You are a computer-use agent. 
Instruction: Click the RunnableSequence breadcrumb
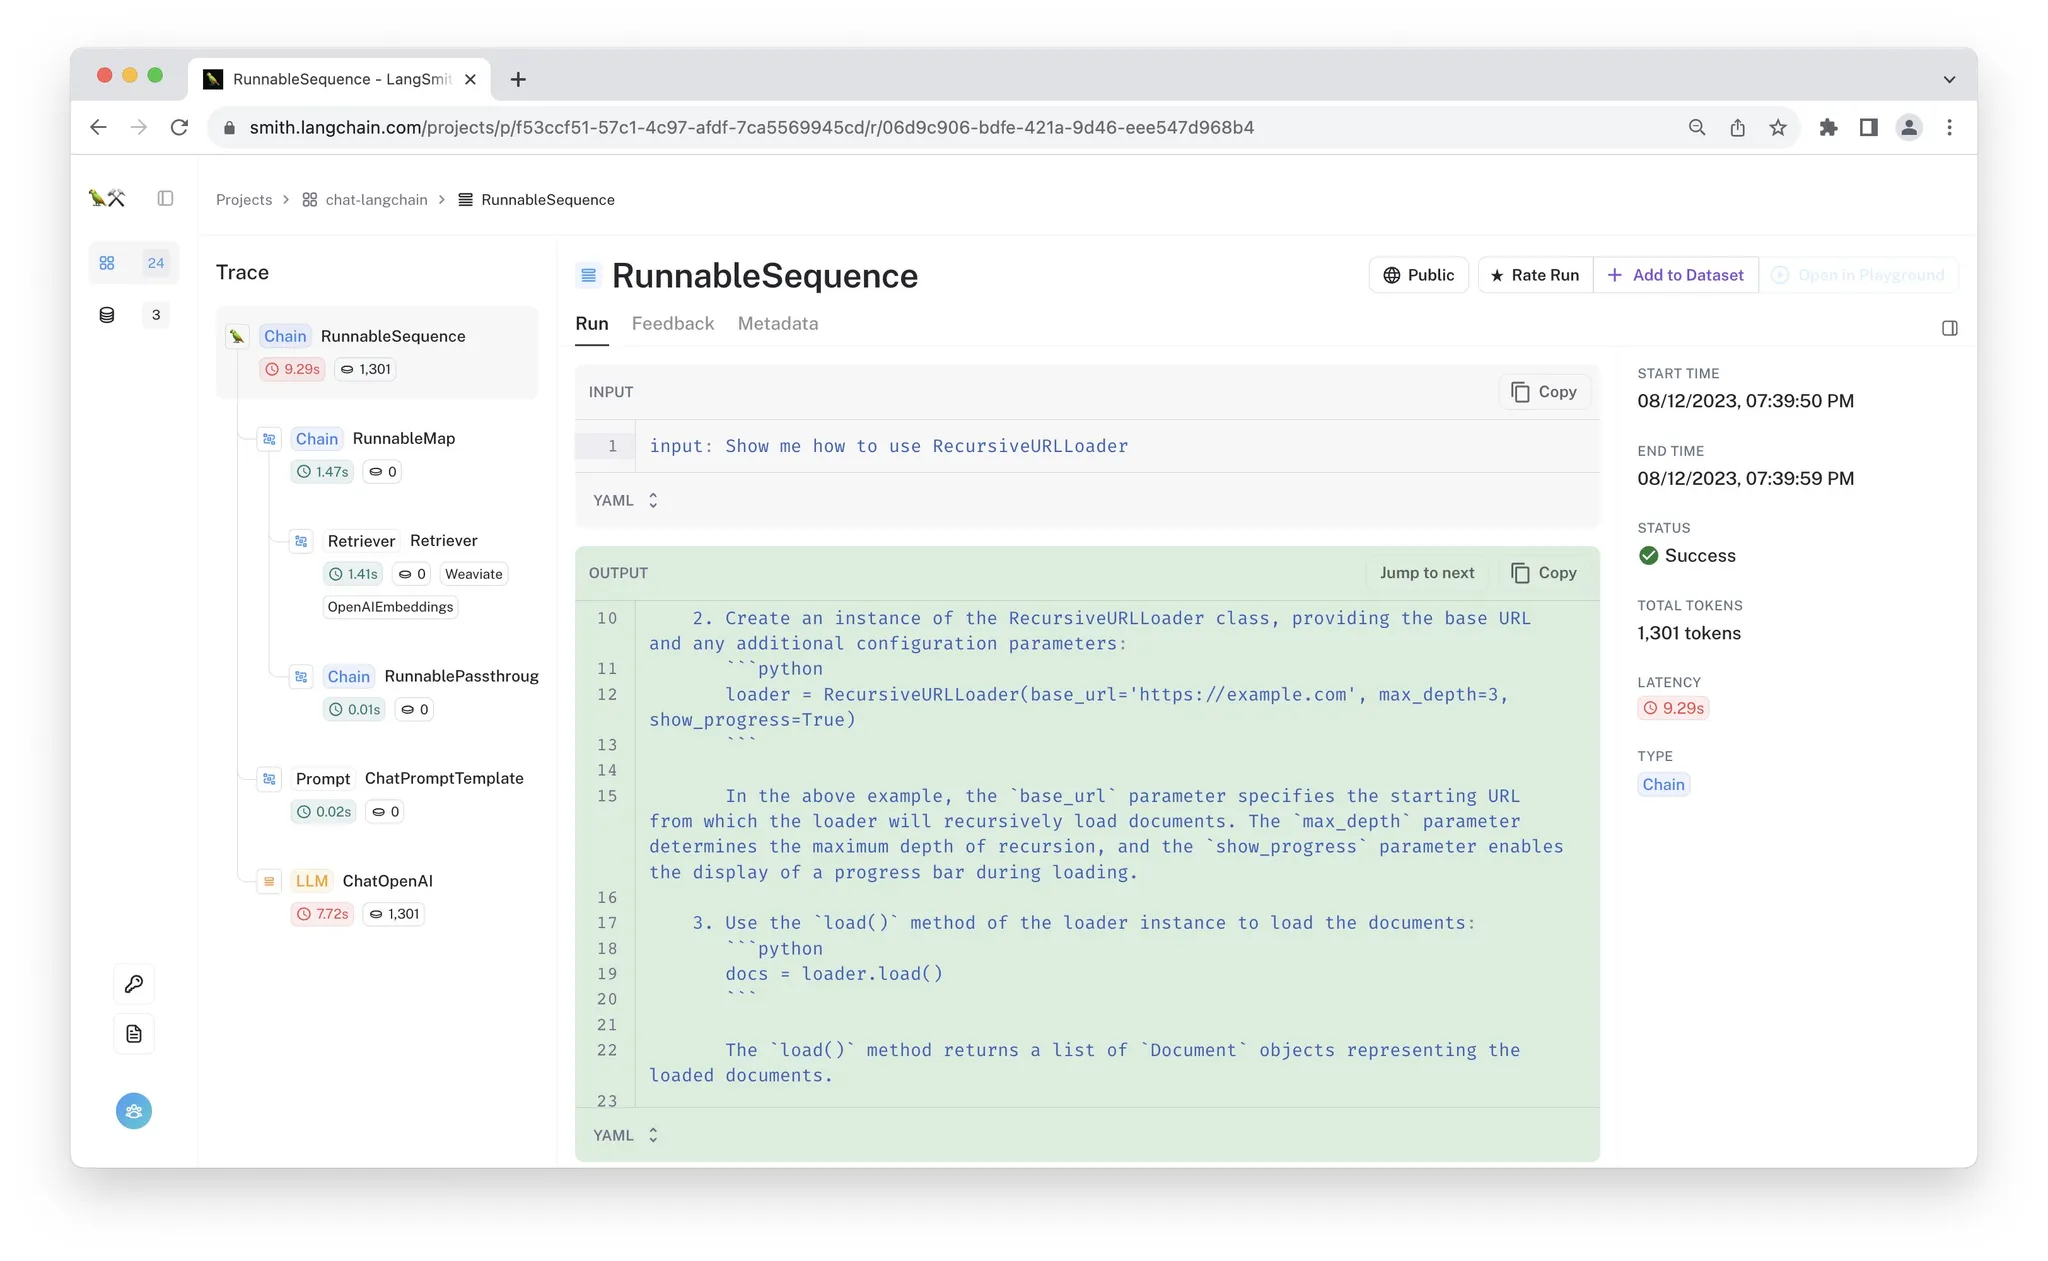pyautogui.click(x=537, y=199)
